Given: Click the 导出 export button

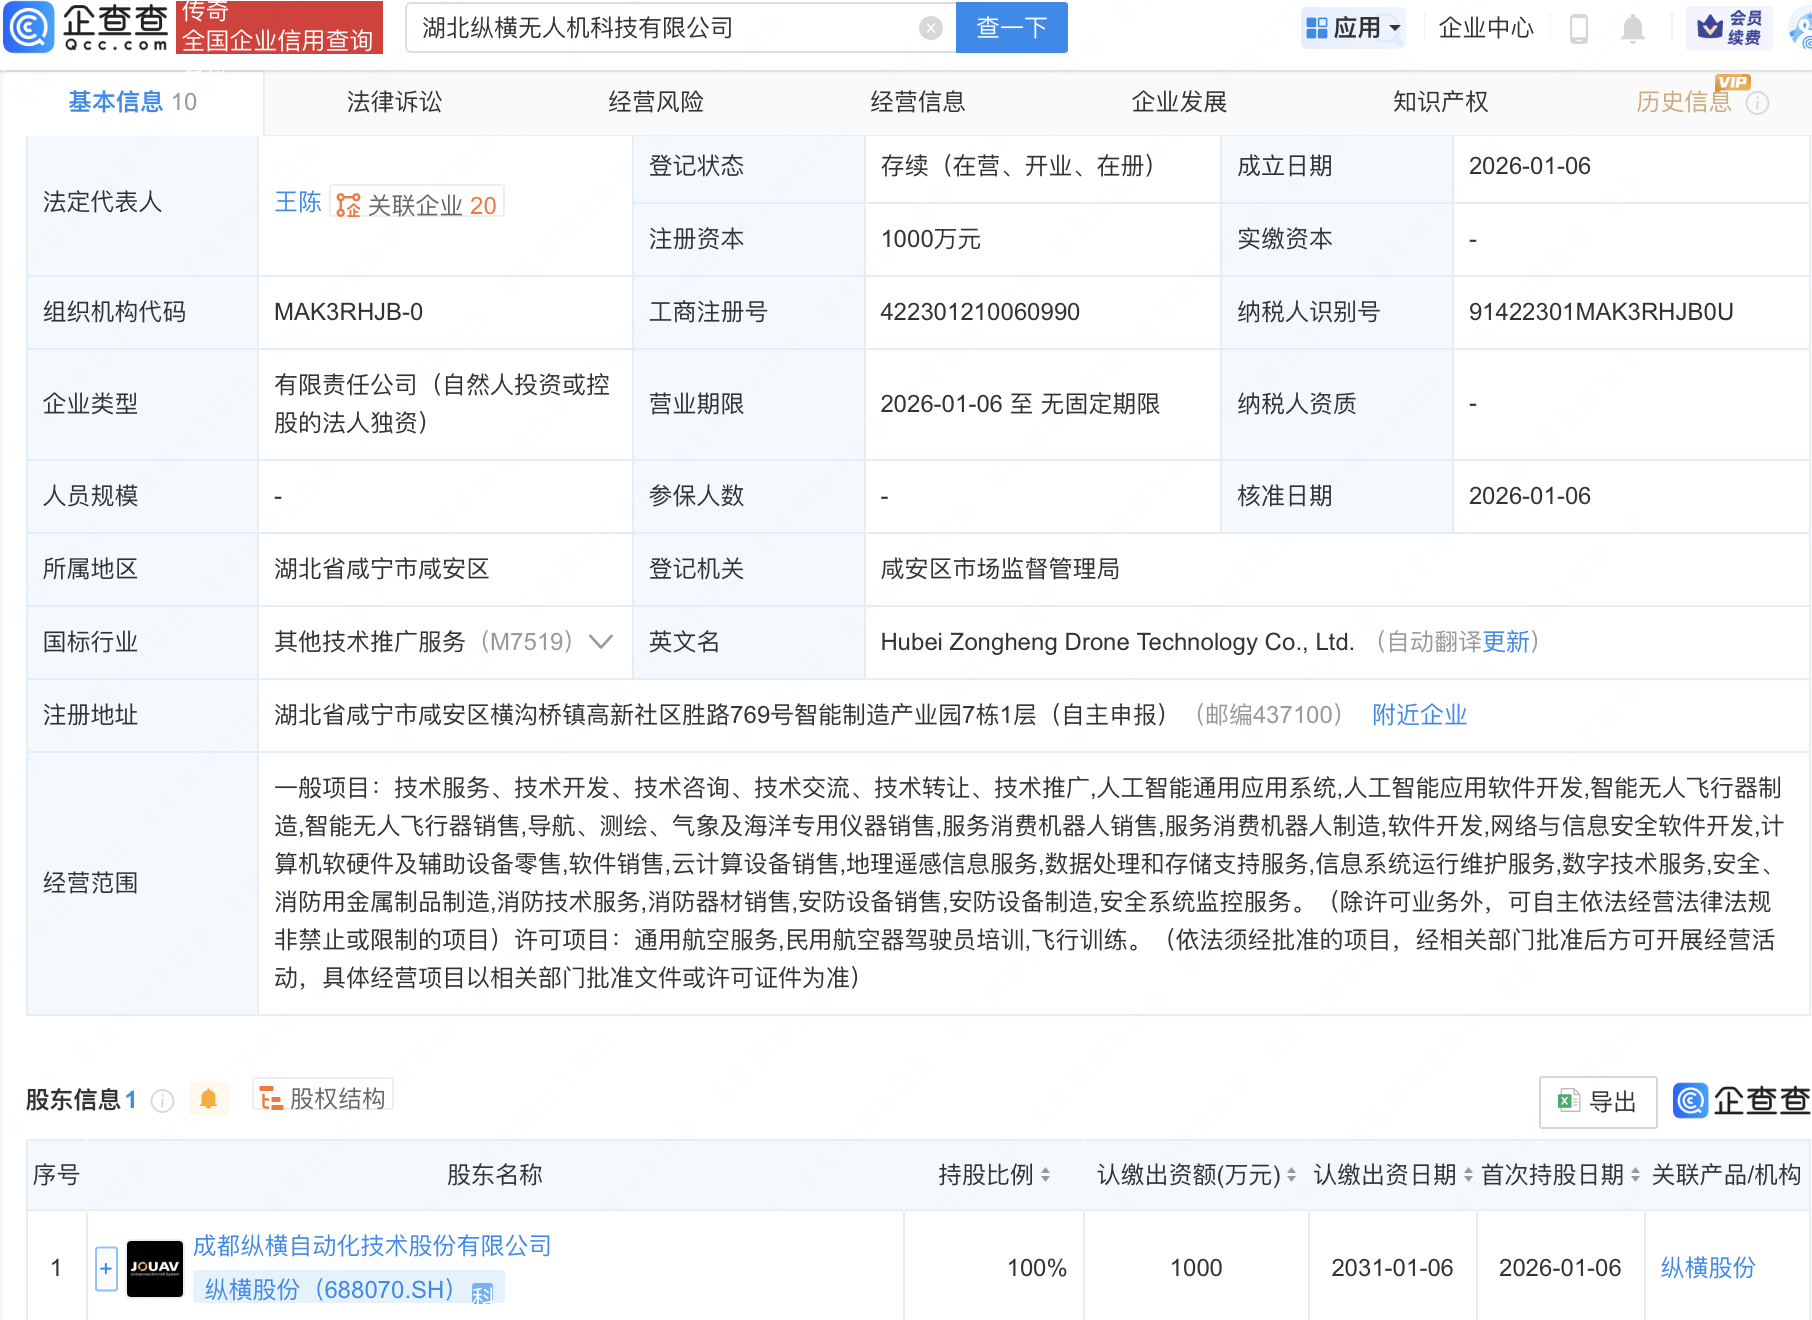Looking at the screenshot, I should 1597,1102.
